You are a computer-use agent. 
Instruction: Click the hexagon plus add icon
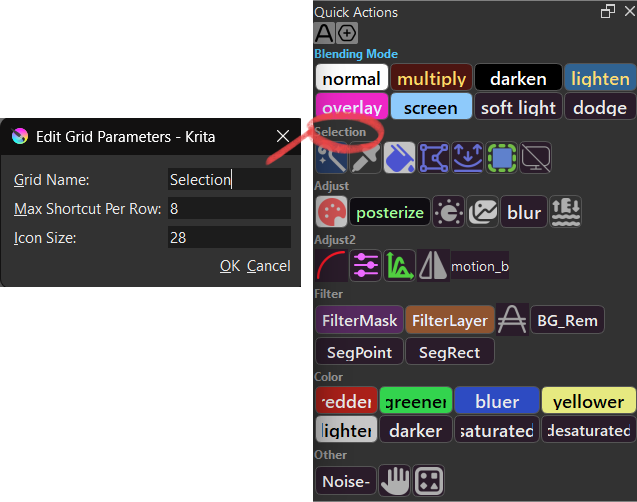[347, 33]
